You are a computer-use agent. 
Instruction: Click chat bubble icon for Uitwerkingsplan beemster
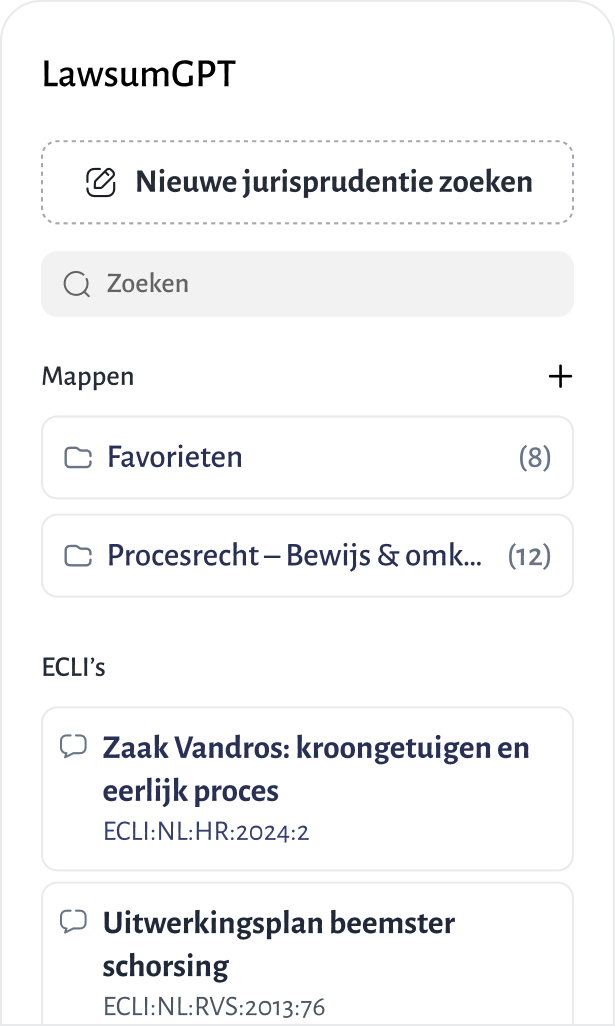pos(73,921)
